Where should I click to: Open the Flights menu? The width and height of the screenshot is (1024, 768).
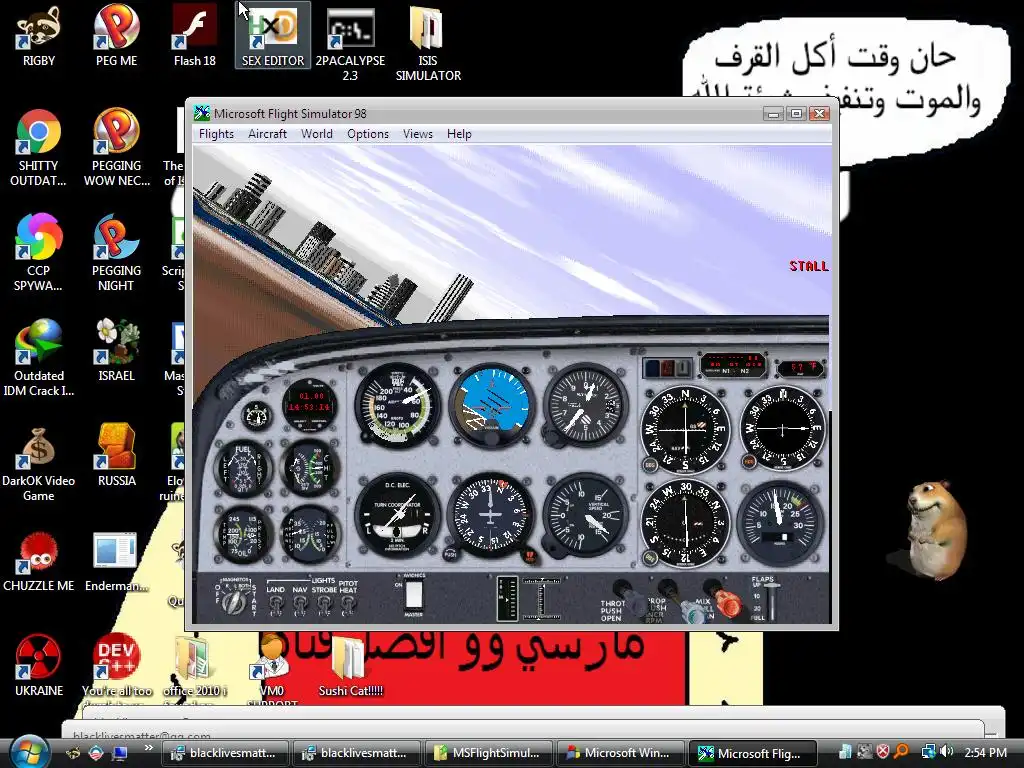[216, 134]
